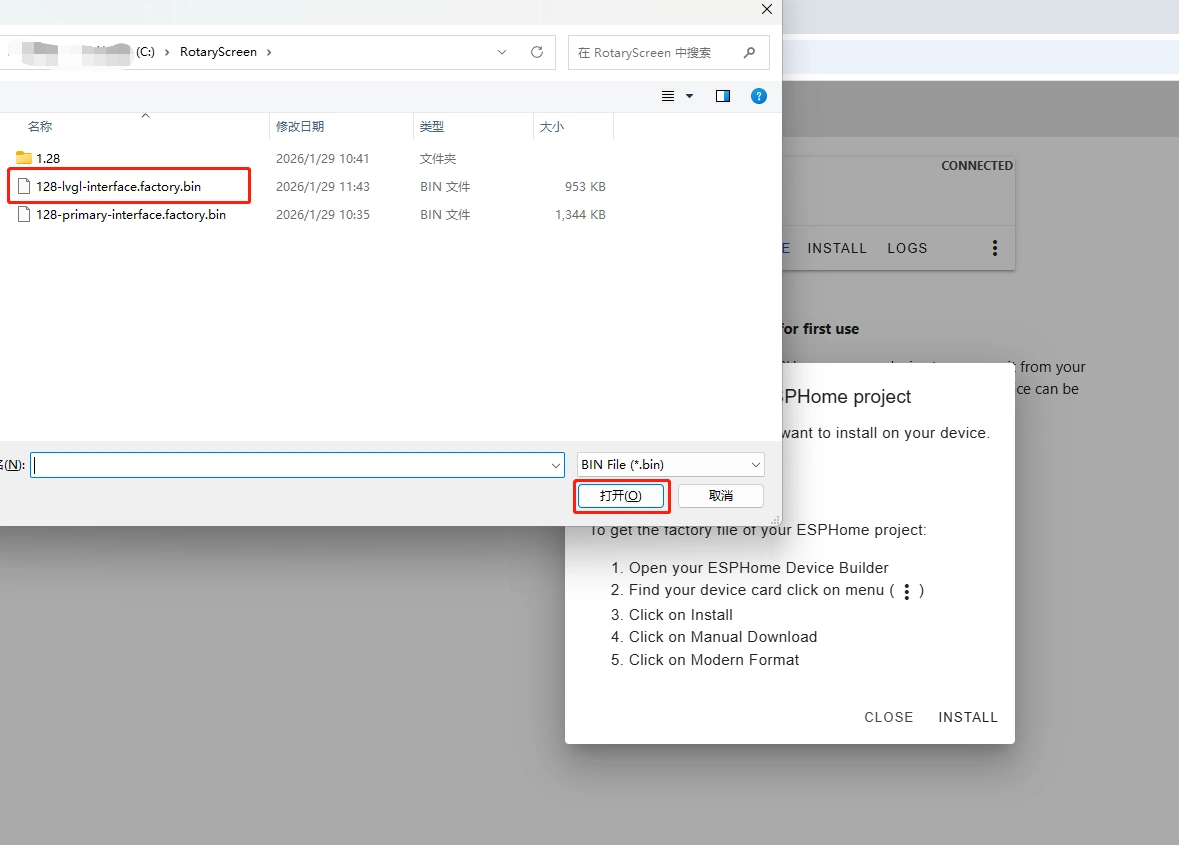Expand the address bar history dropdown
1179x845 pixels.
coord(501,52)
